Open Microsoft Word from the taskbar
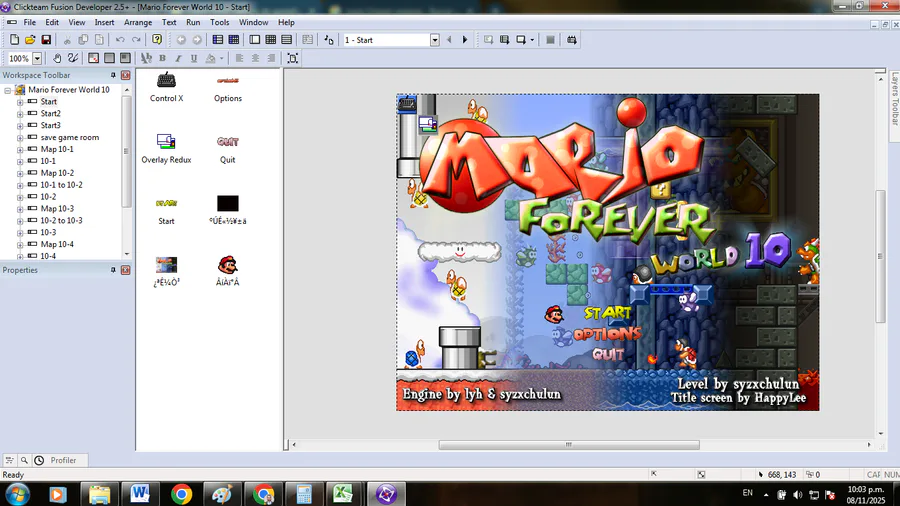900x506 pixels. [x=139, y=494]
